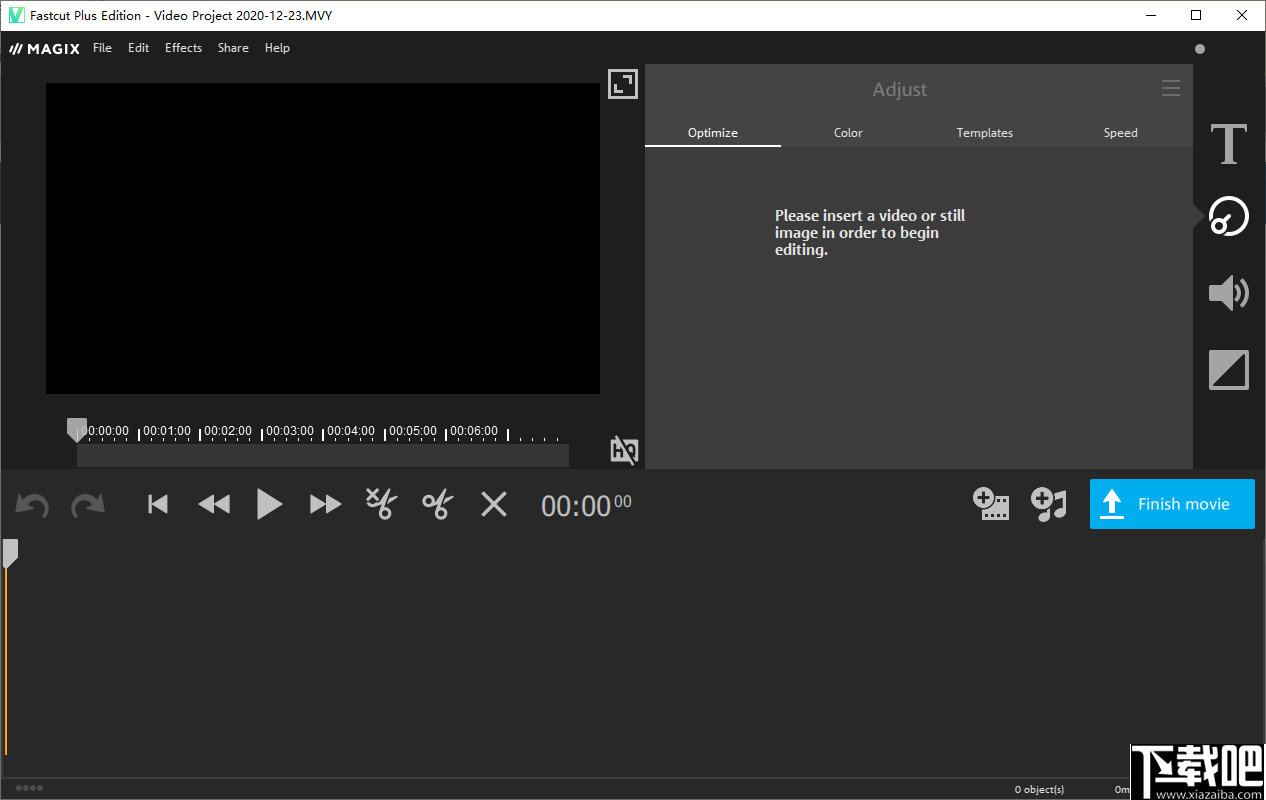
Task: Open the Fade transitions panel
Action: 1228,369
